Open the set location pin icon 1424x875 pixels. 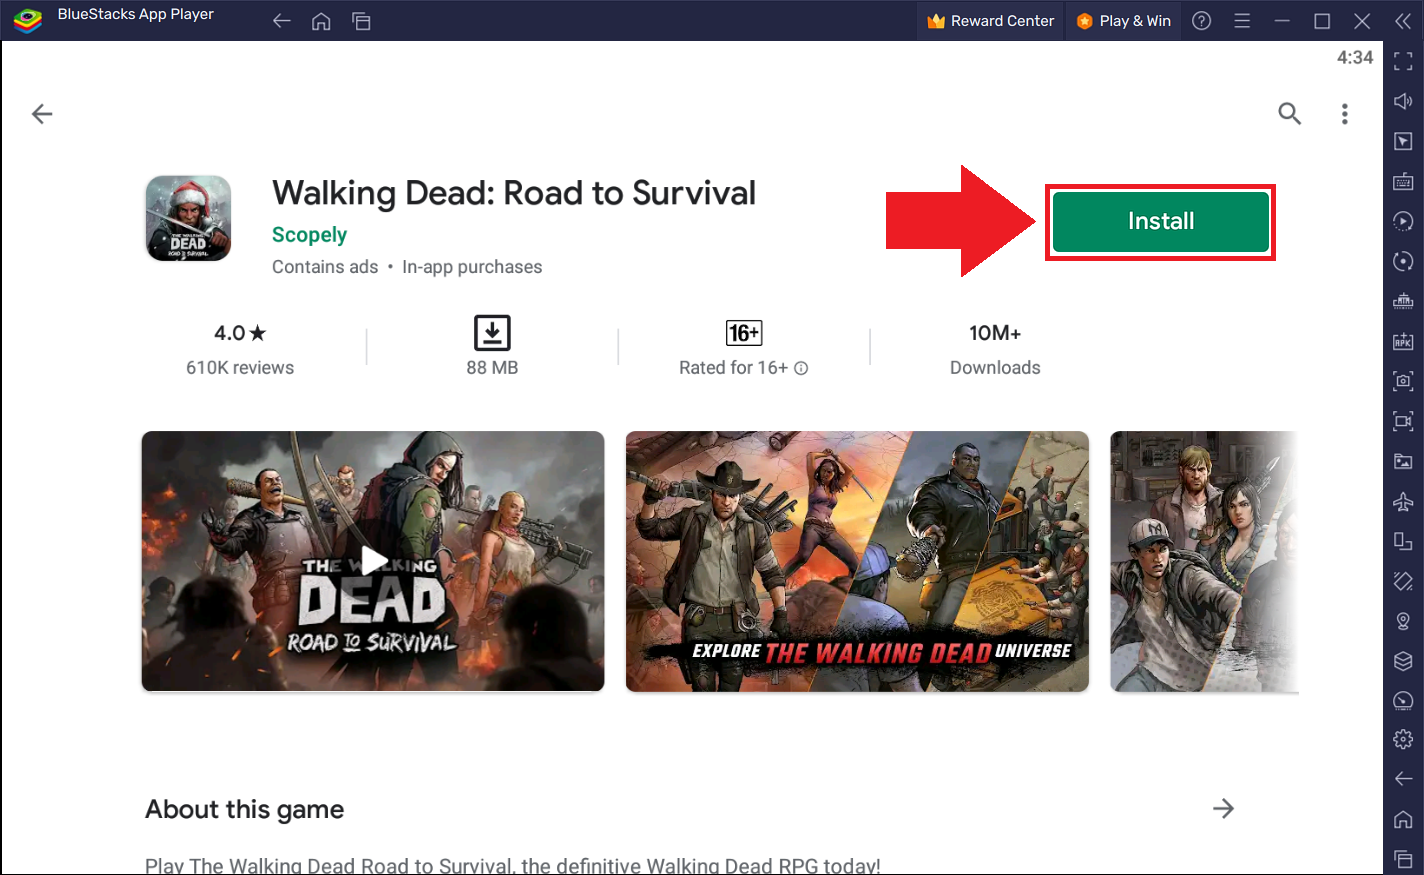[x=1403, y=621]
